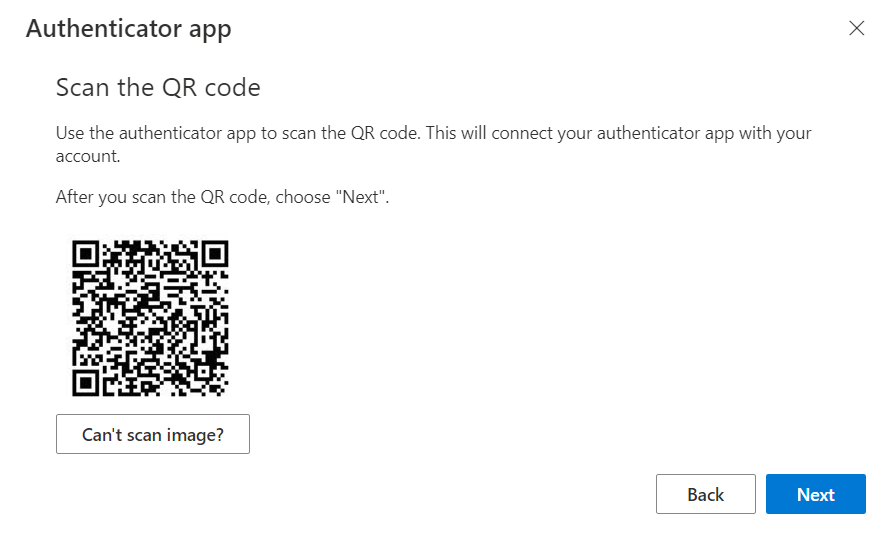Click the blue Next button label
The image size is (883, 540).
815,494
